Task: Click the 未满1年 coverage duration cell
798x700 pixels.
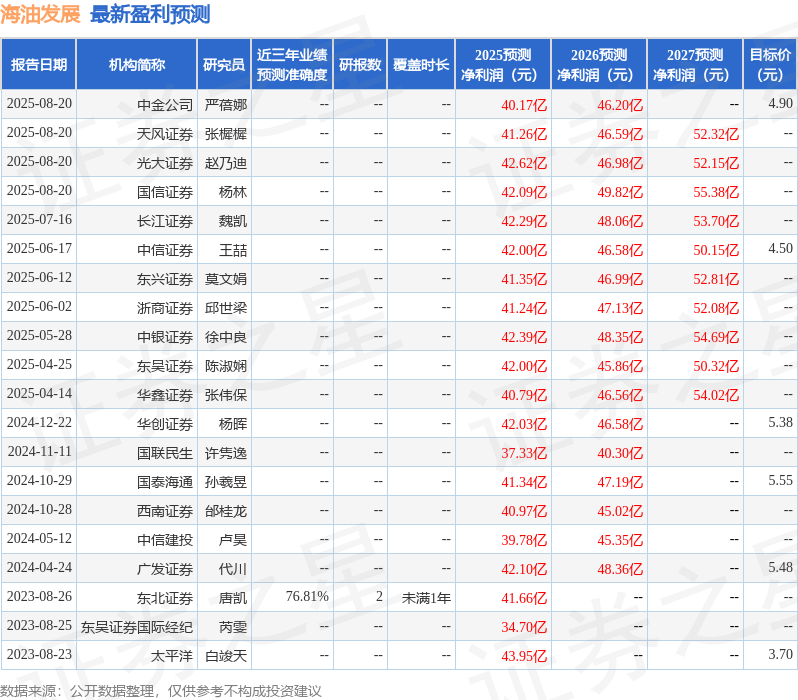Action: 426,598
